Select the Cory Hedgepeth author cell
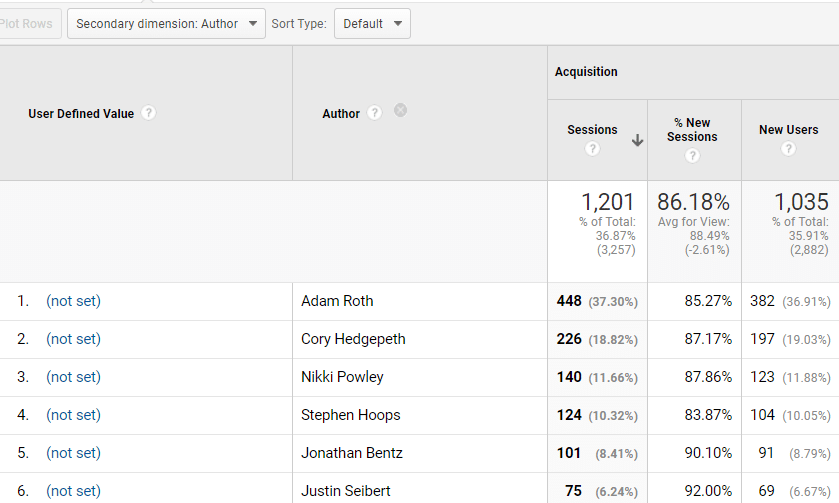 353,339
